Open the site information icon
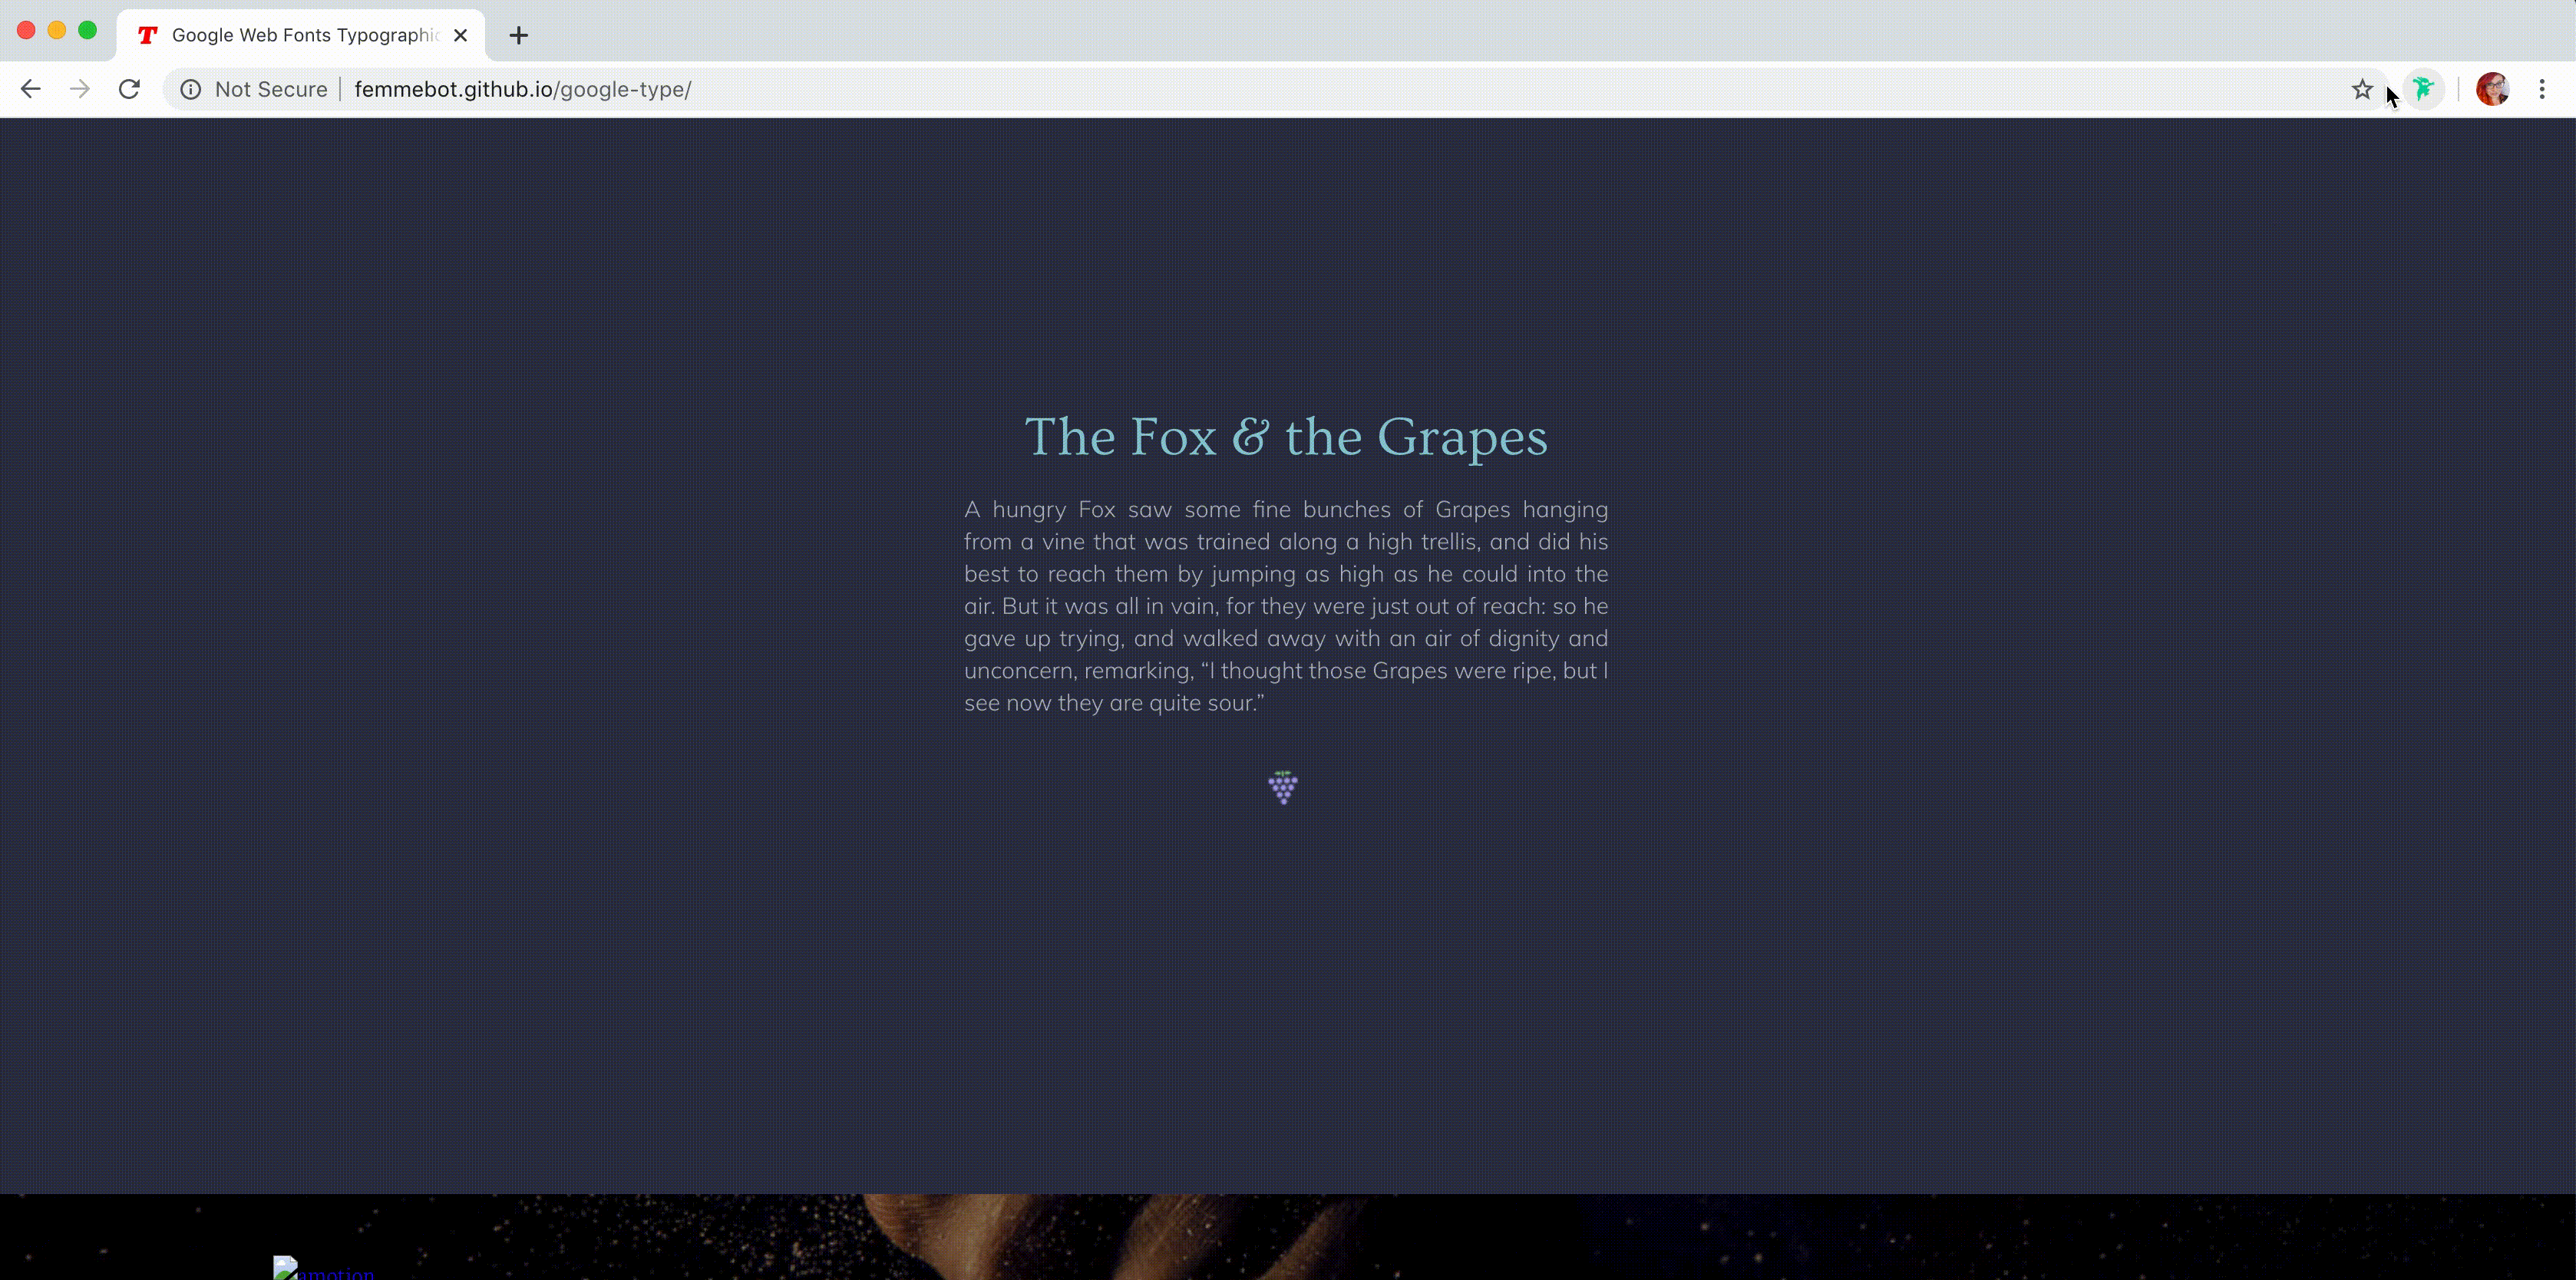Screen dimensions: 2576x1280 coord(190,89)
